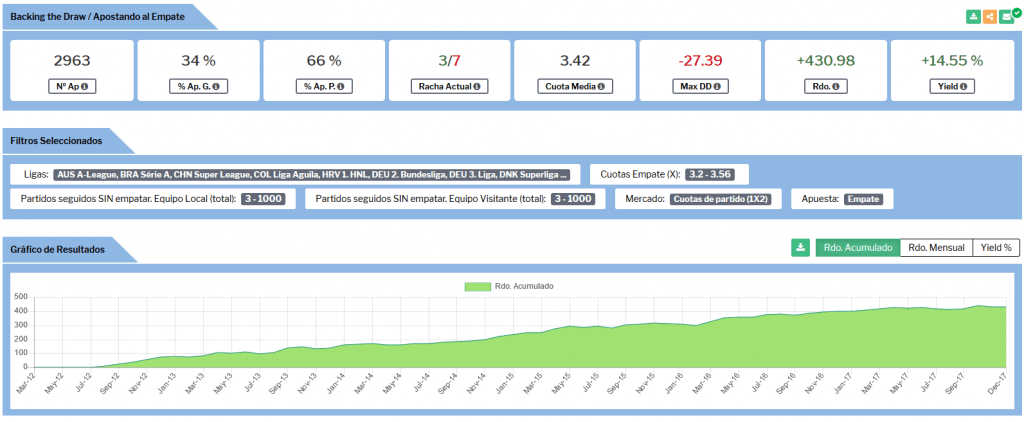Click the green download icon at top right
Screen dimensions: 1024x422
click(x=973, y=16)
